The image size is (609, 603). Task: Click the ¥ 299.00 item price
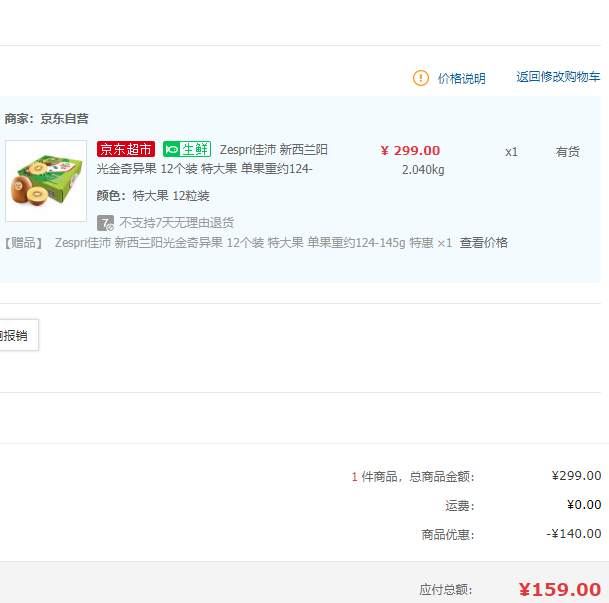(x=410, y=151)
